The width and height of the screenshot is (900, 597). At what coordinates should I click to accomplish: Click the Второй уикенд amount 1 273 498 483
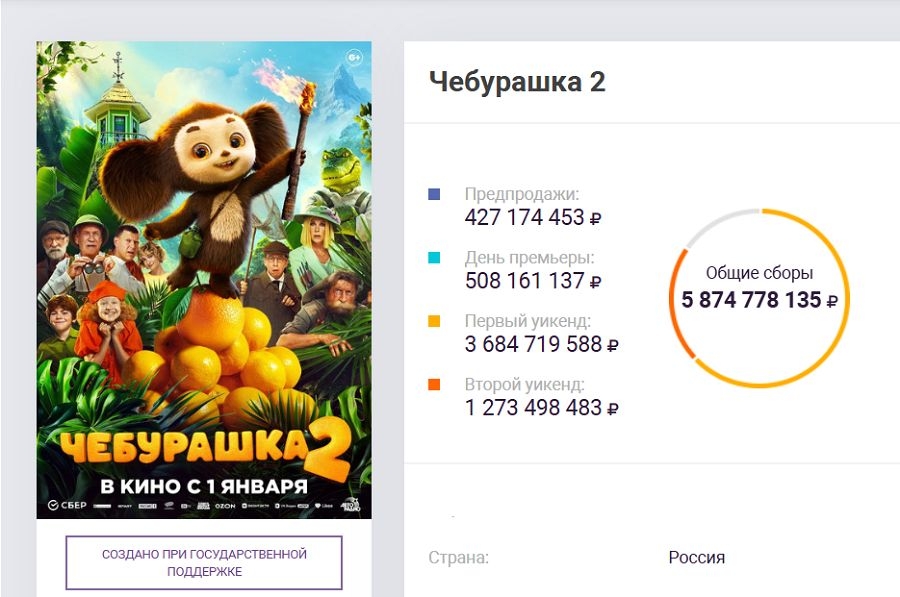coord(533,408)
